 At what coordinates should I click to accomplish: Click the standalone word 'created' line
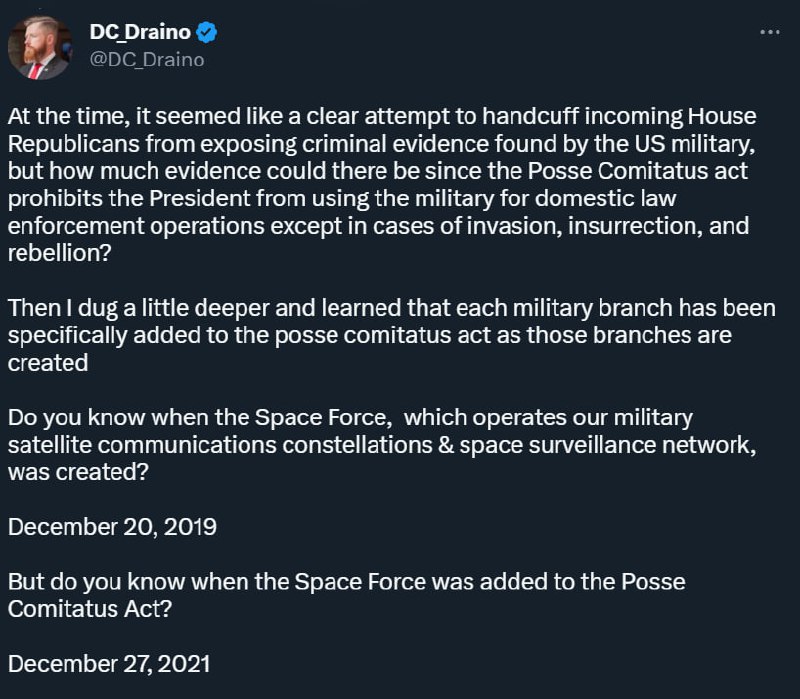(x=48, y=363)
